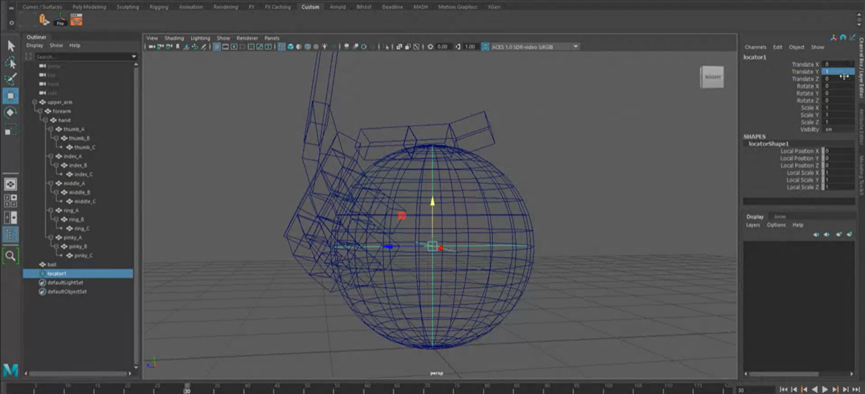Open the Attribute Editor side tab
The image size is (865, 394).
click(861, 127)
